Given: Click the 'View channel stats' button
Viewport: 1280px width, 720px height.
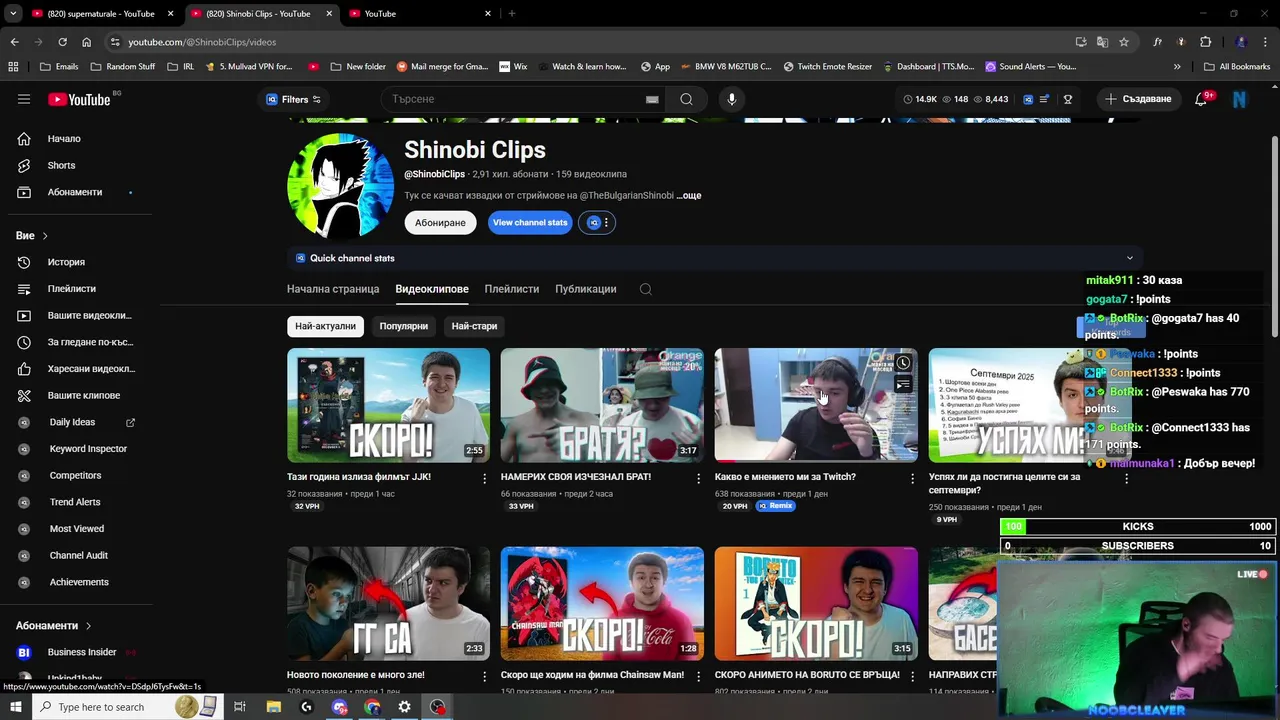Looking at the screenshot, I should click(x=530, y=223).
